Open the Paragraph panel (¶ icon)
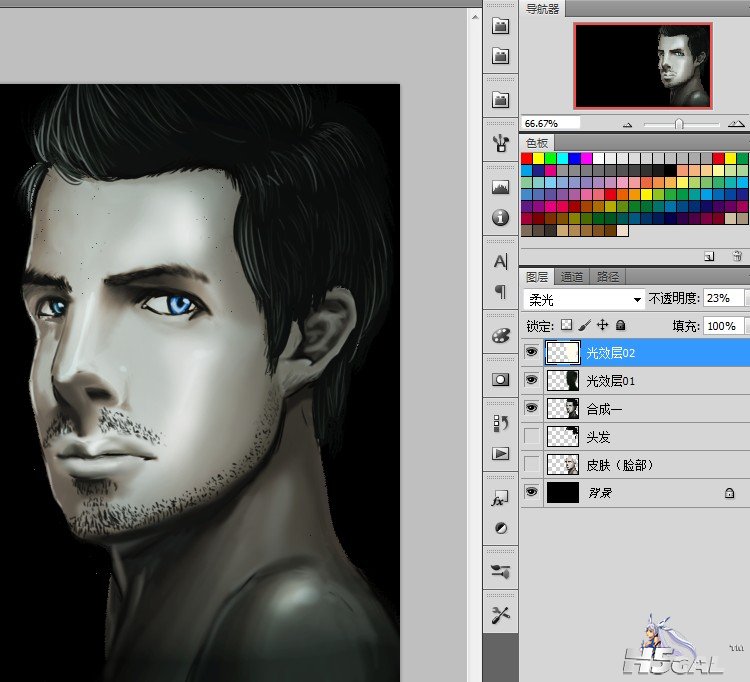 click(500, 291)
